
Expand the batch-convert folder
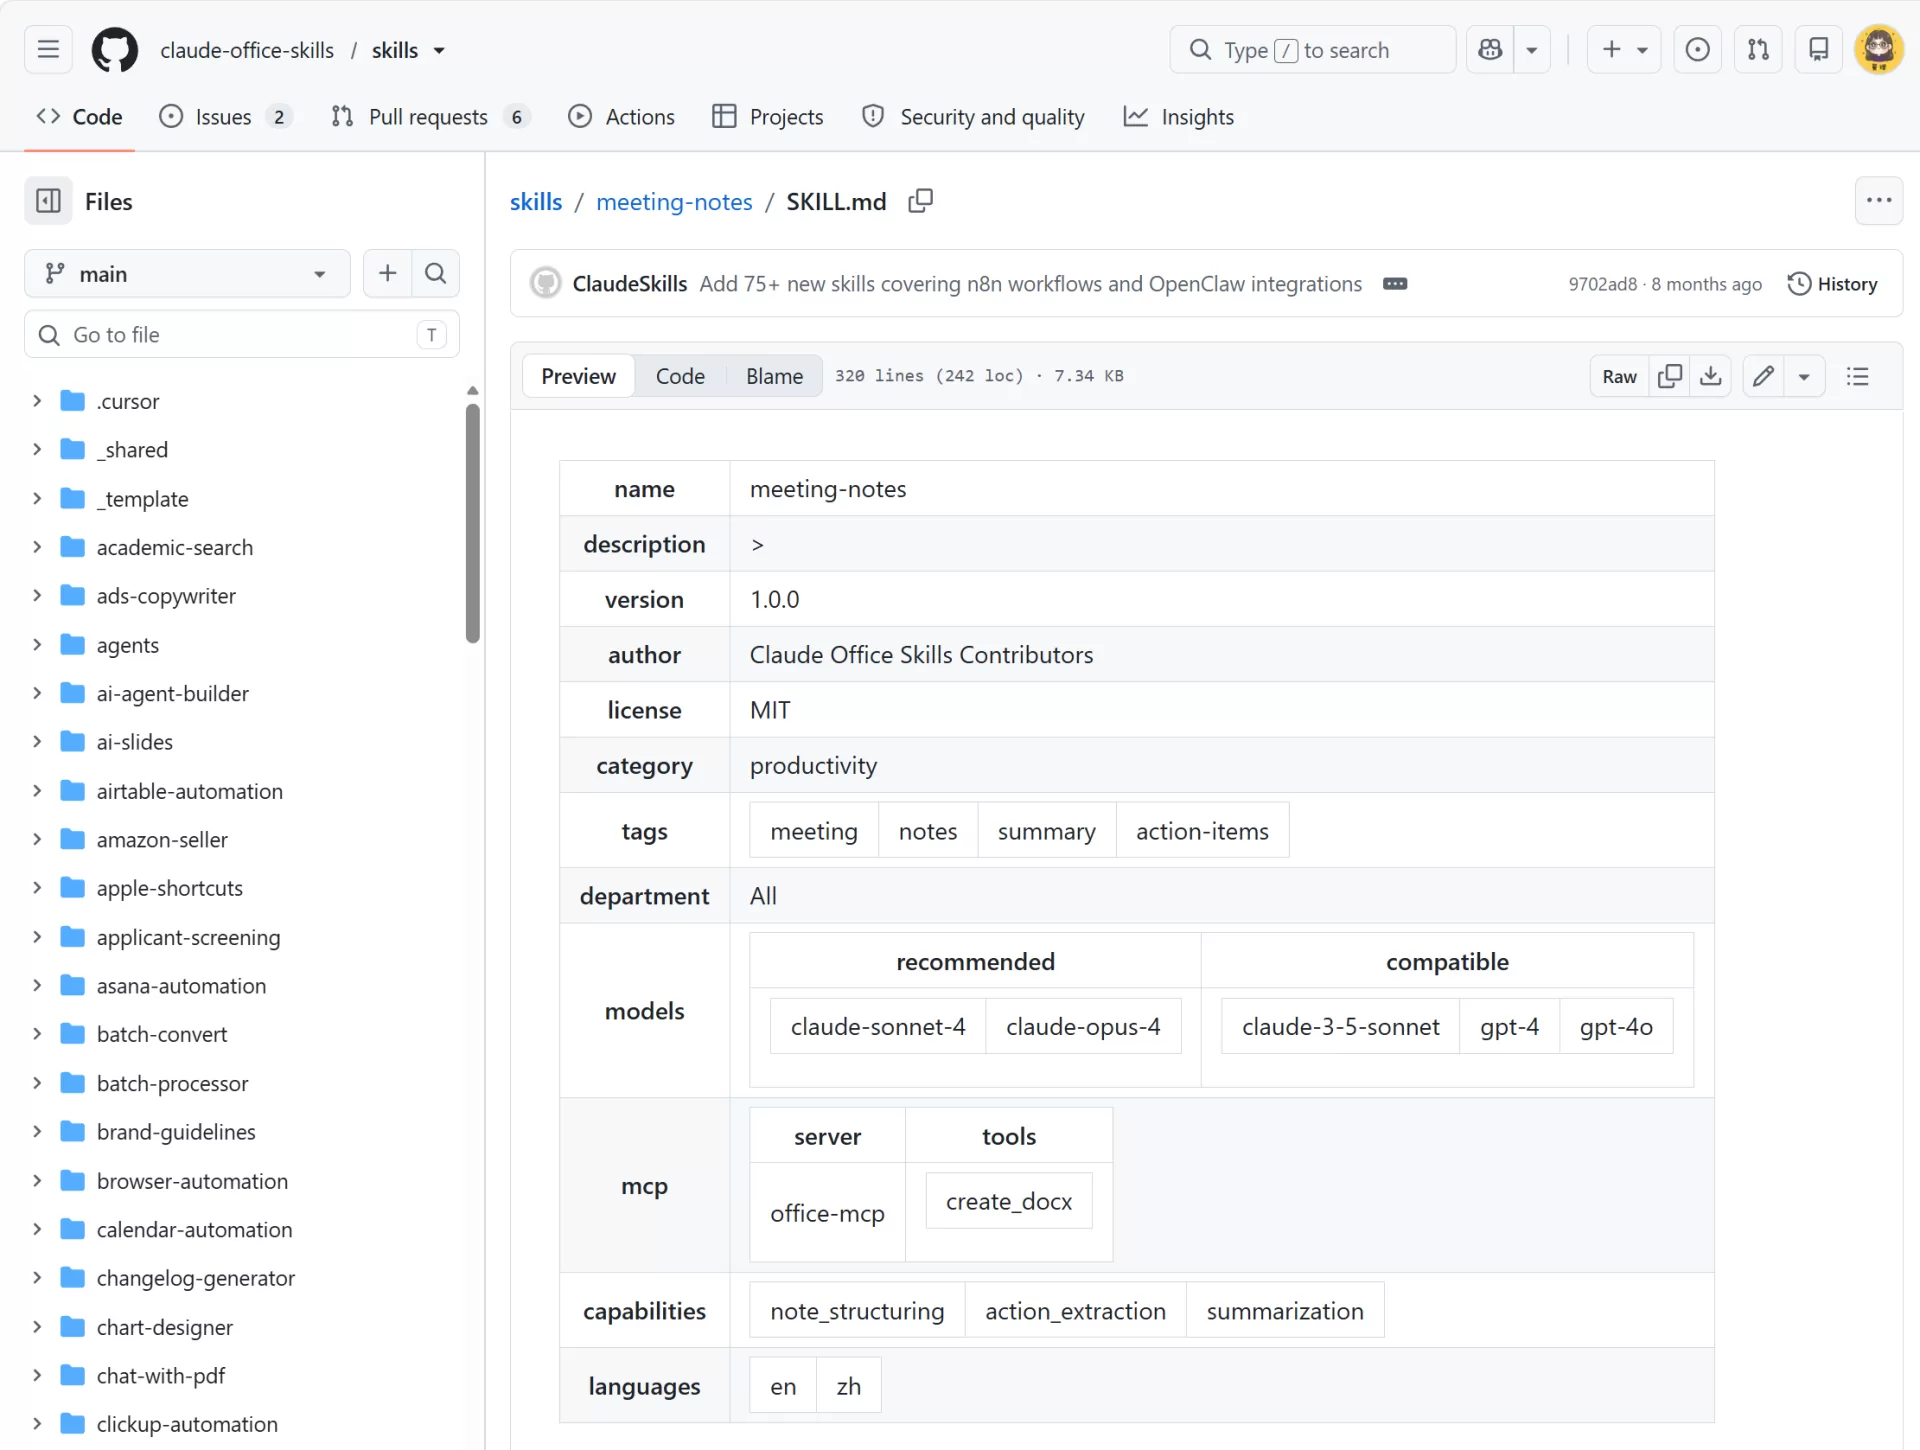tap(37, 1034)
